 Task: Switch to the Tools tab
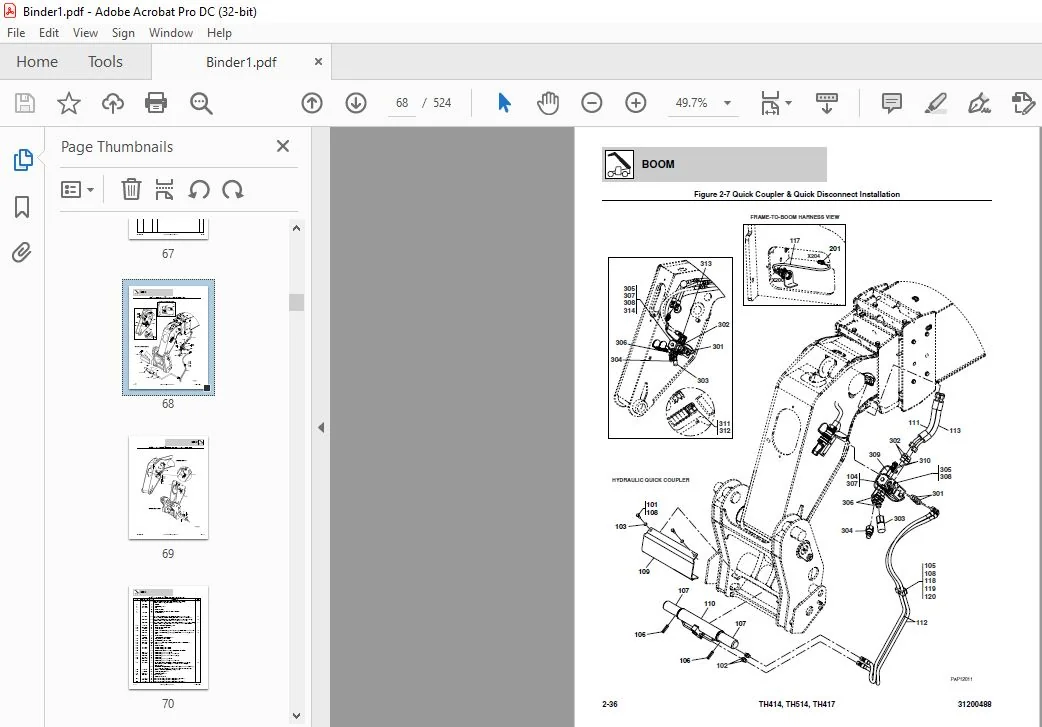pyautogui.click(x=106, y=62)
